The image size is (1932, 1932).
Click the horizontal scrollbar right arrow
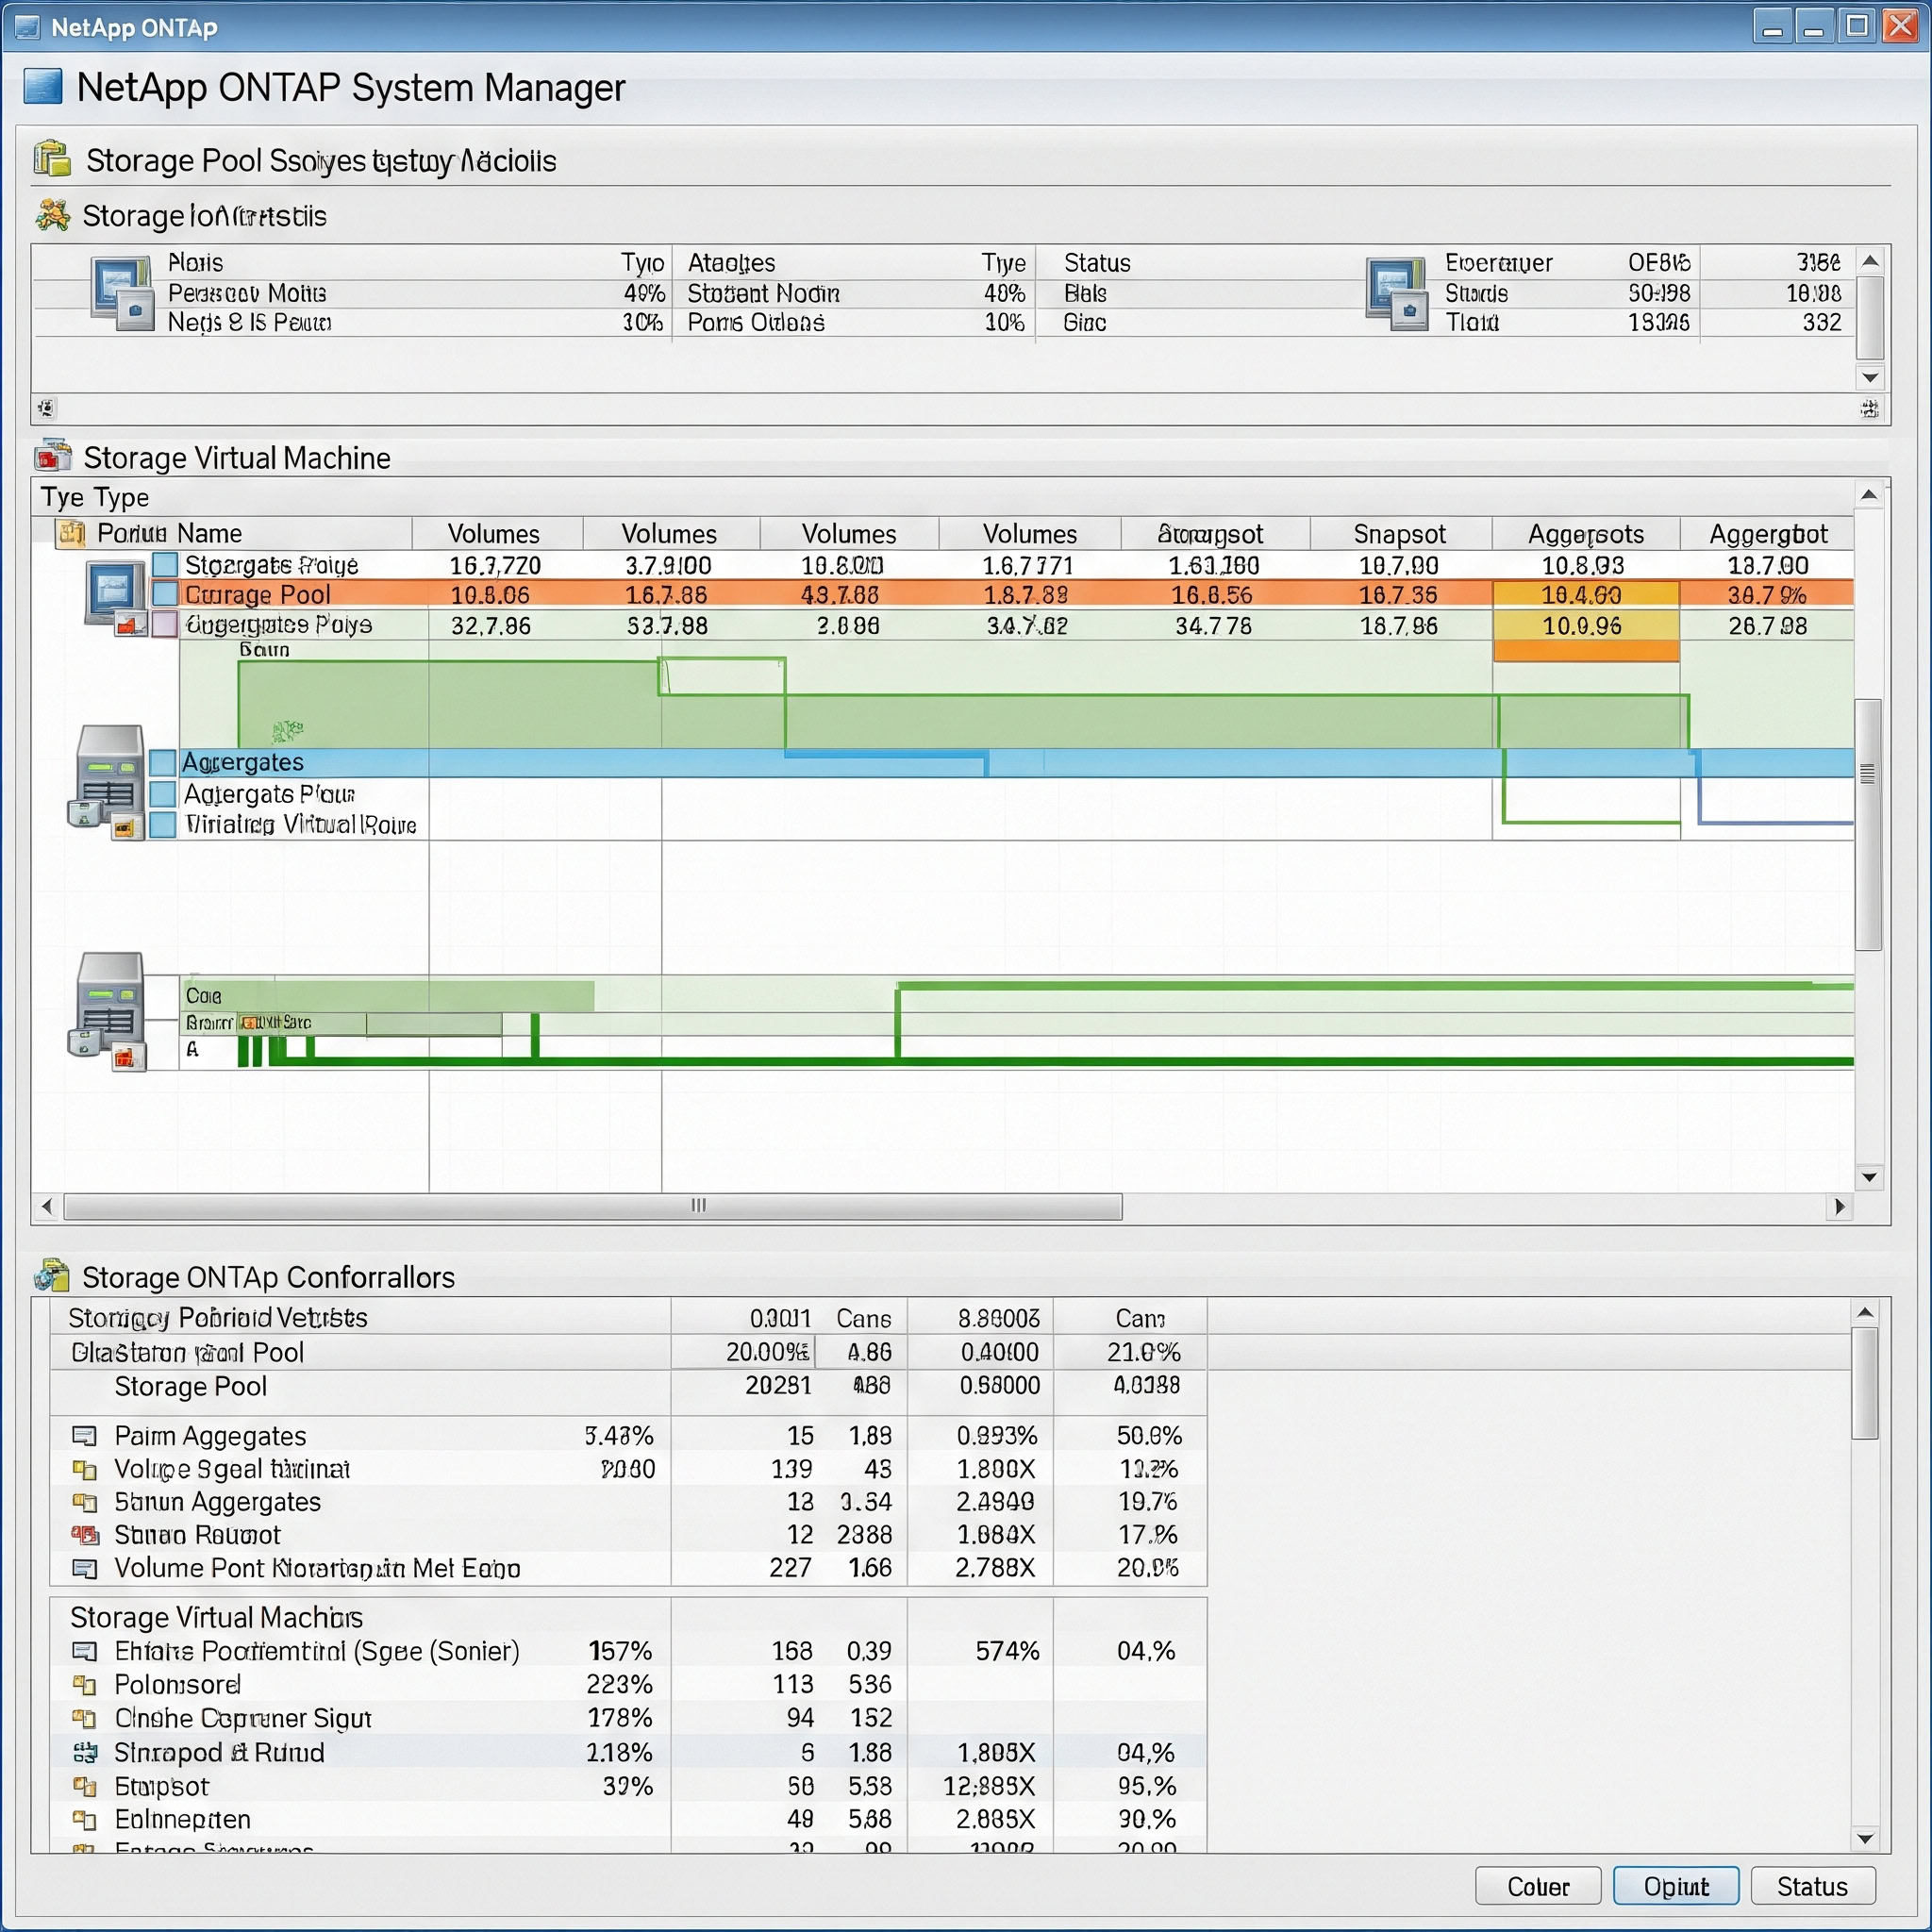(1839, 1206)
